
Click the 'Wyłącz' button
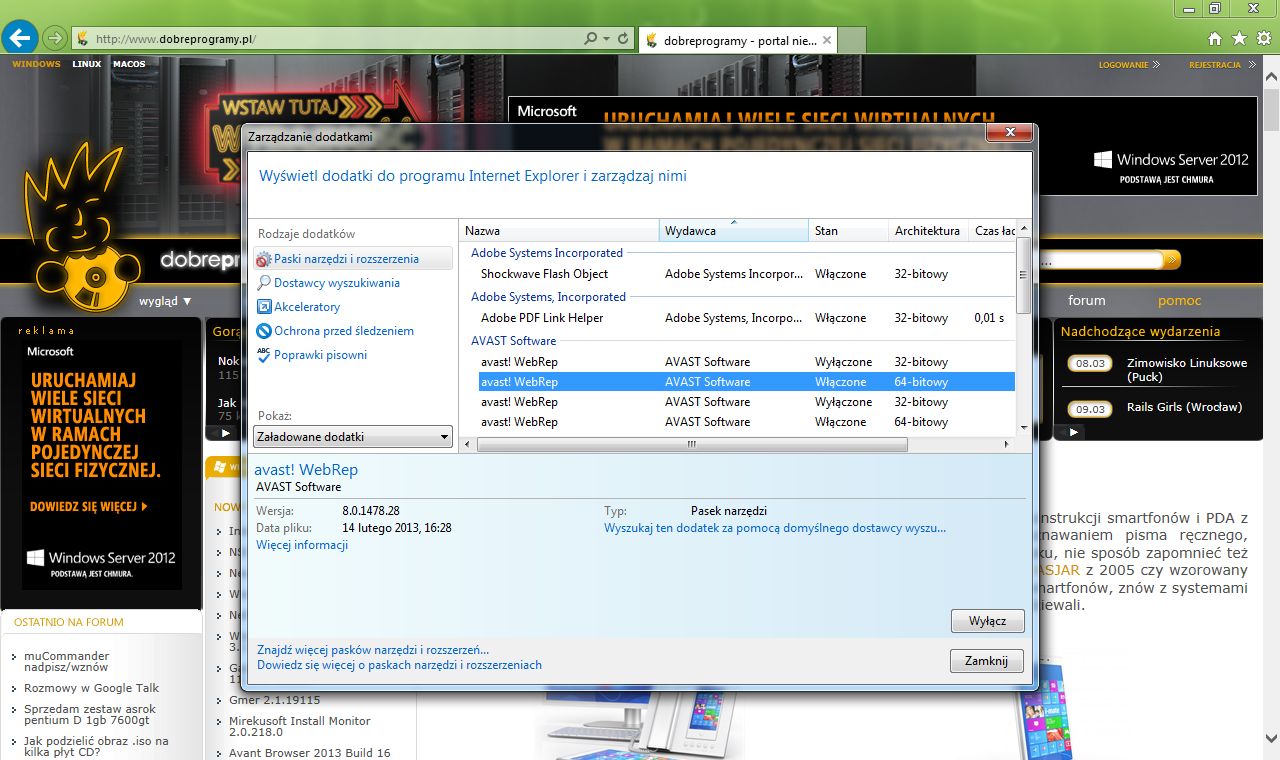click(988, 621)
